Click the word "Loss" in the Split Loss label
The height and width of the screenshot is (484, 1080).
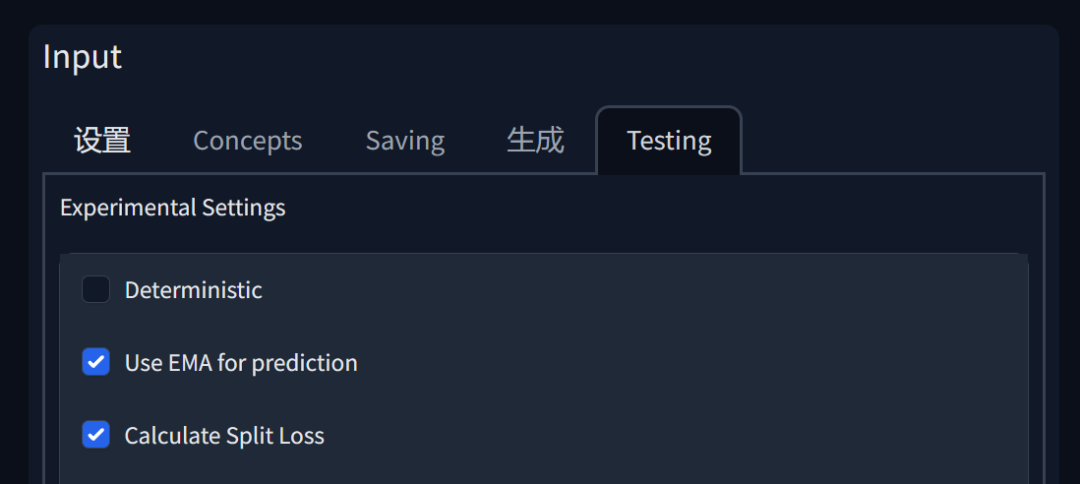coord(302,435)
